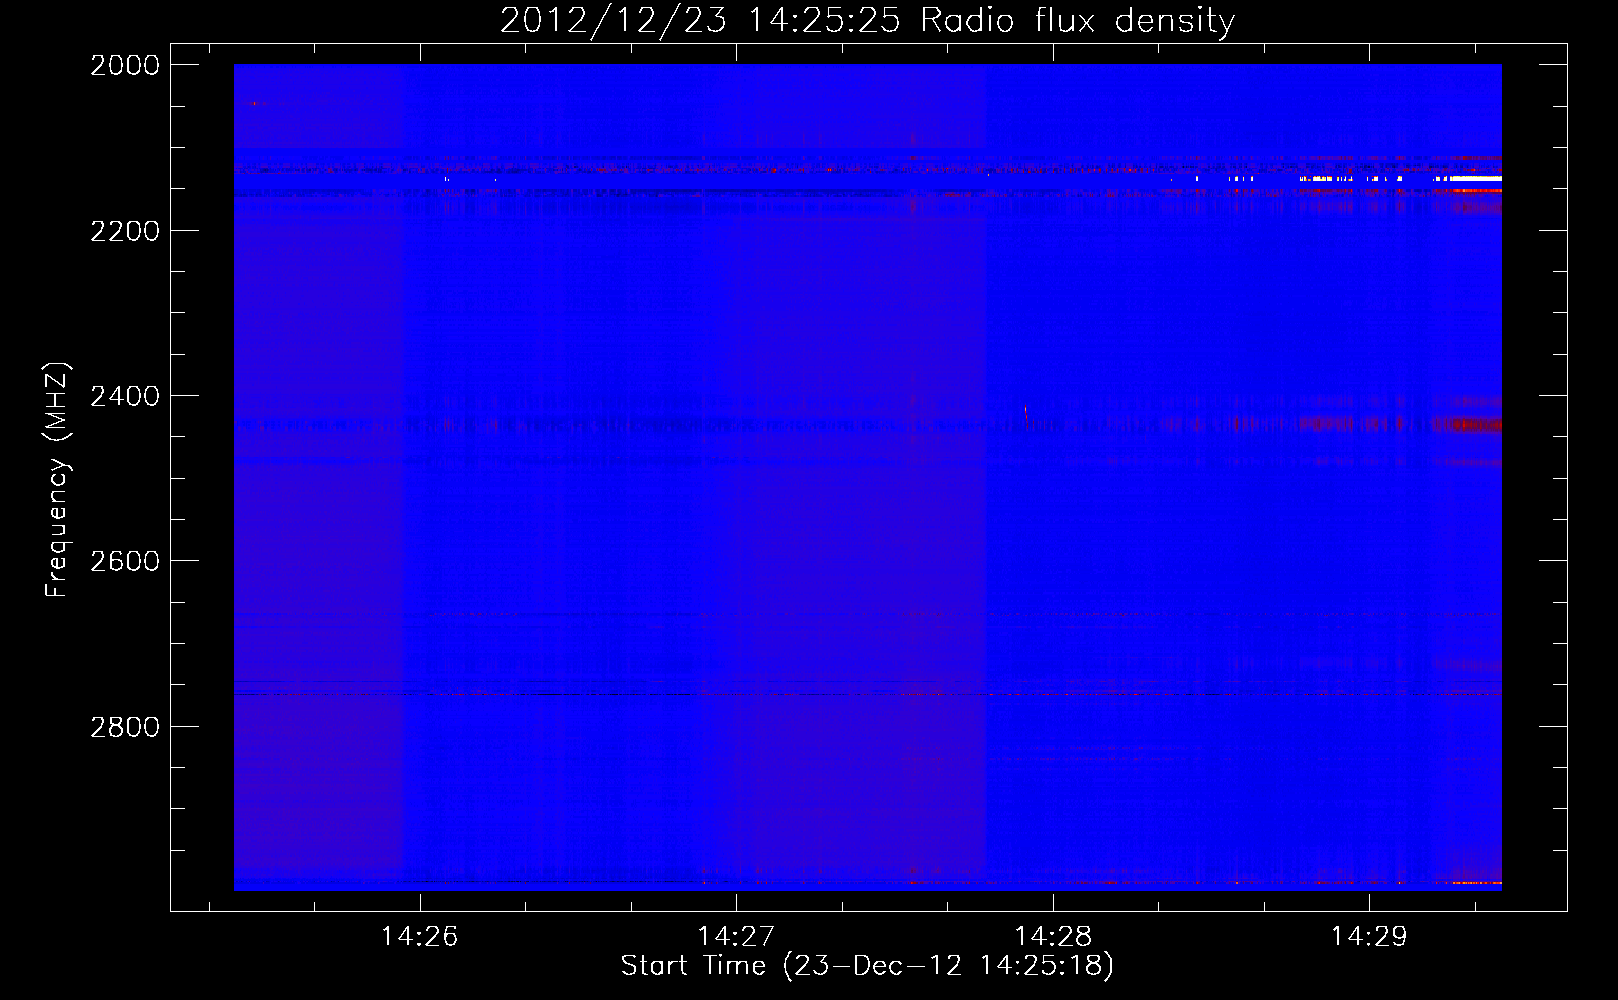Click the red emission patch near 2430 MHz
The image size is (1618, 1000).
(x=1467, y=425)
